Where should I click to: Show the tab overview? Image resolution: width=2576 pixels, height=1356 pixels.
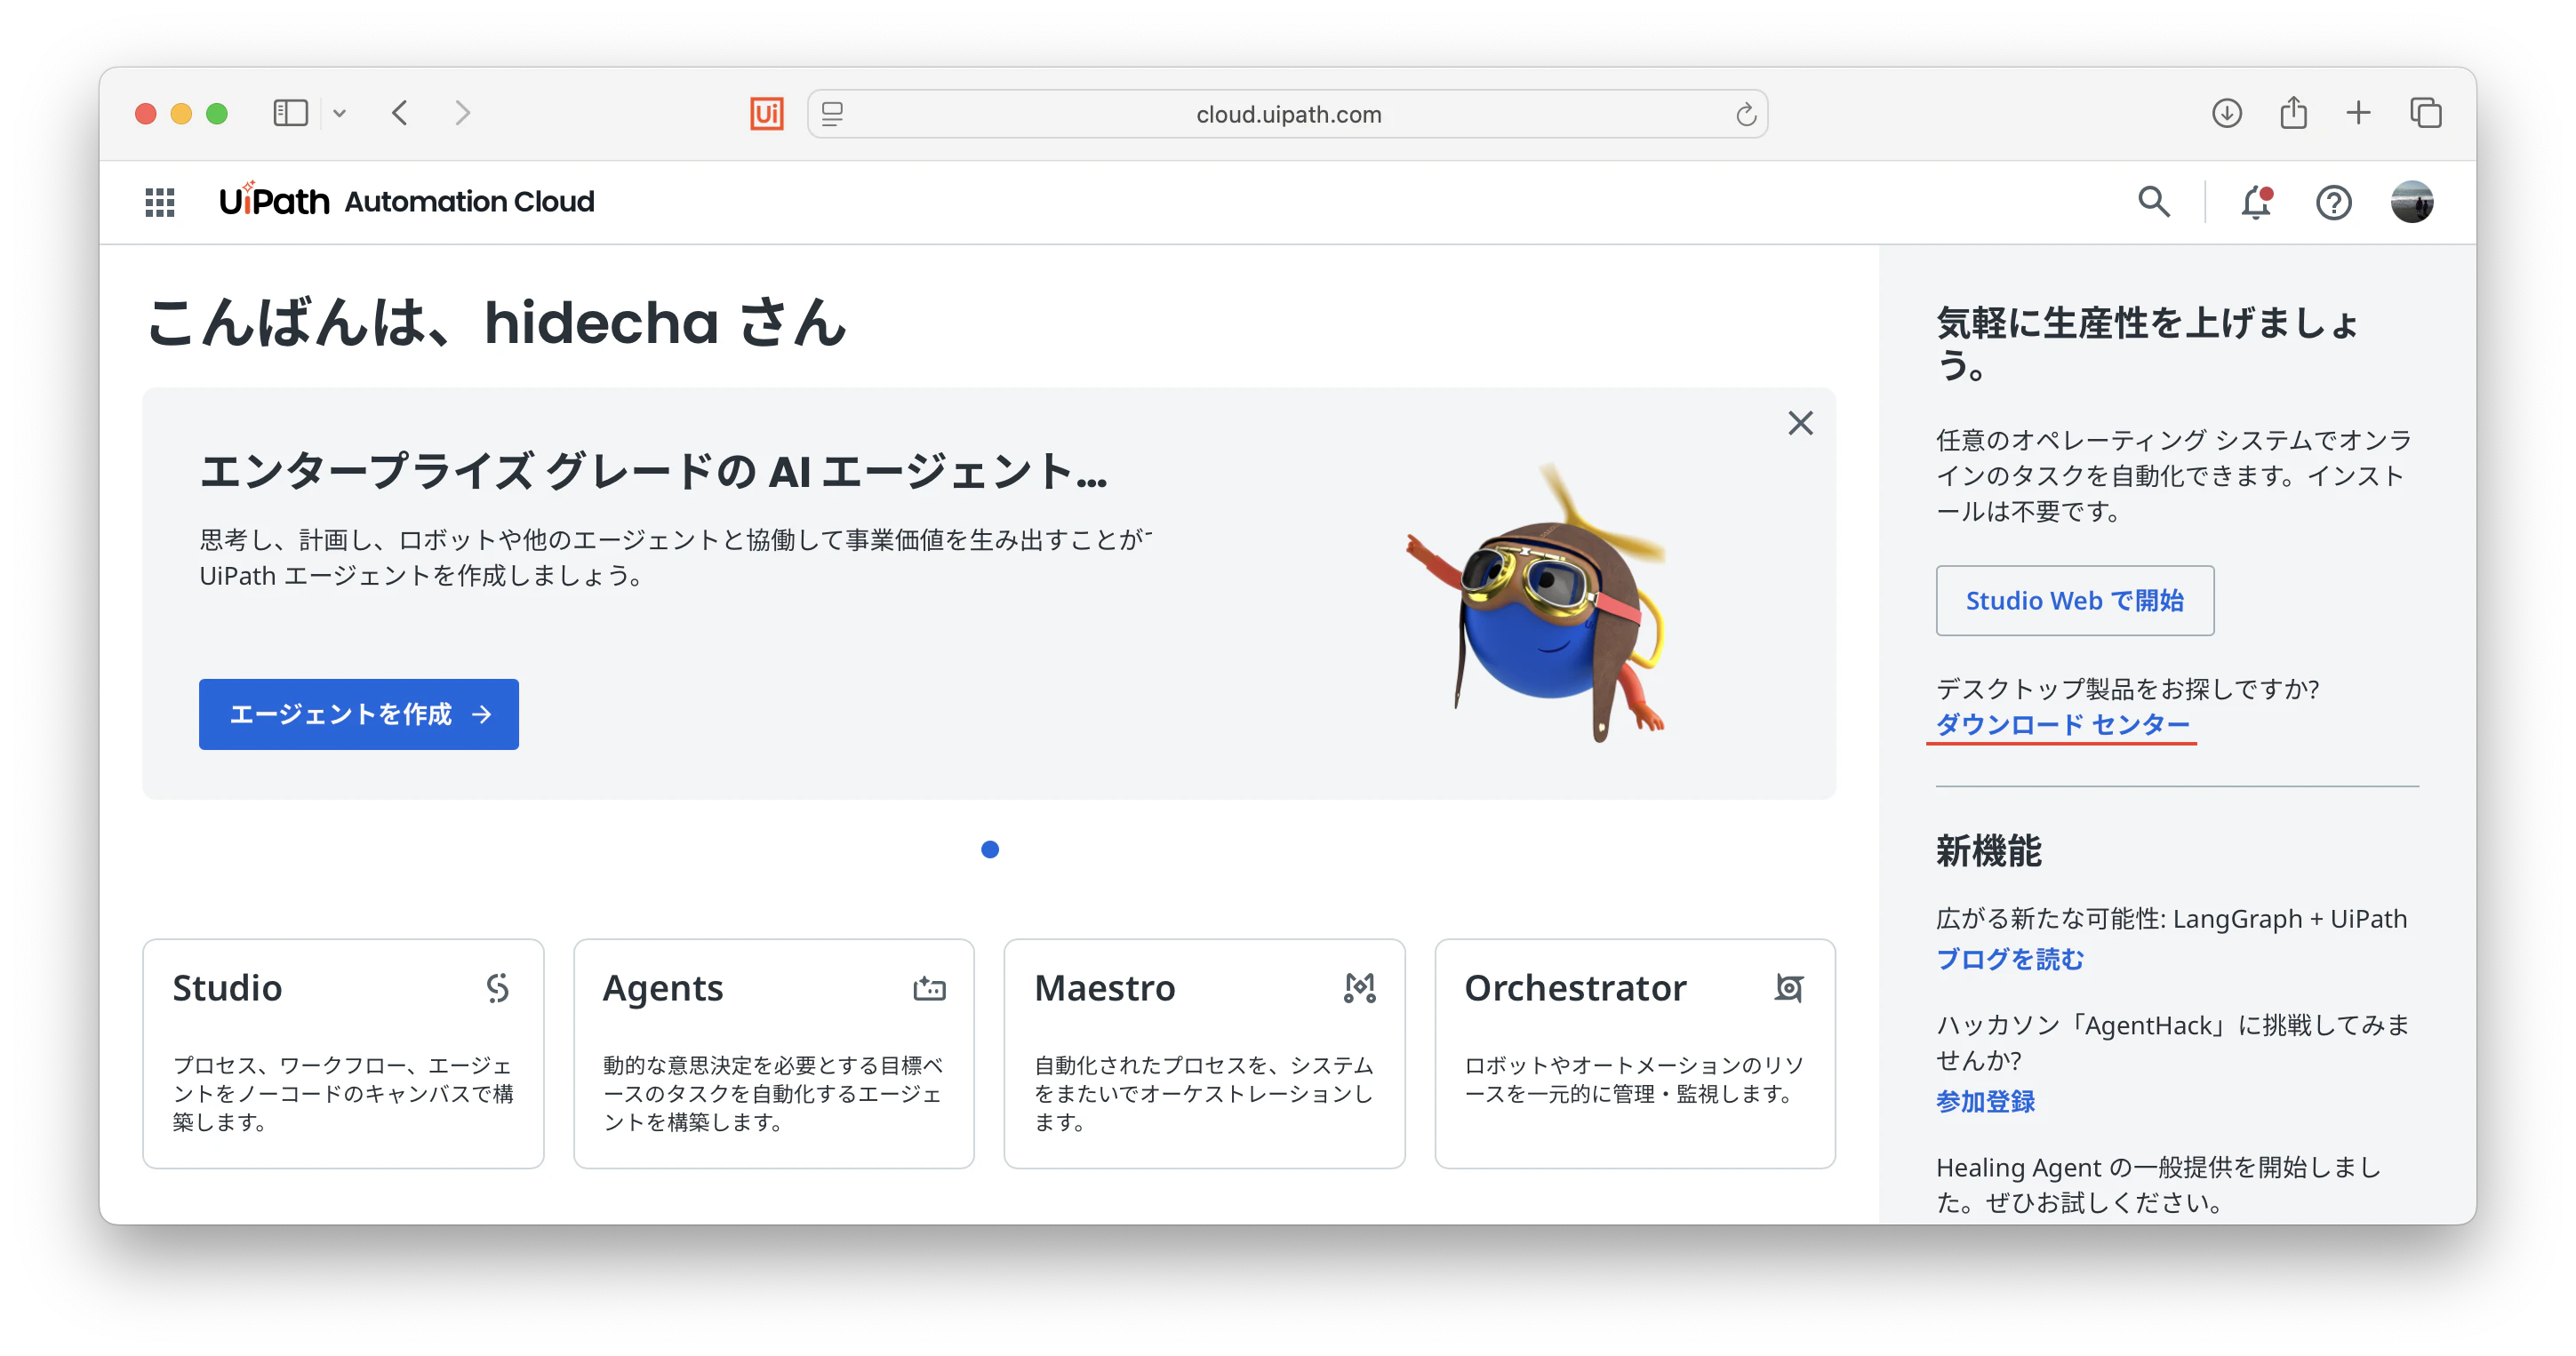2425,113
